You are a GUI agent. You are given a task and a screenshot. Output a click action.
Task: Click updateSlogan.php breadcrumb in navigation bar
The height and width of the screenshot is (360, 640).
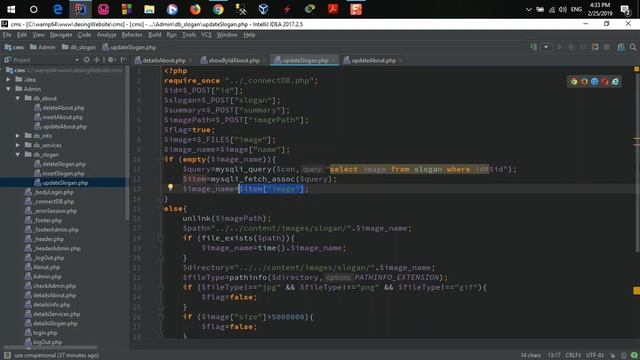(129, 47)
